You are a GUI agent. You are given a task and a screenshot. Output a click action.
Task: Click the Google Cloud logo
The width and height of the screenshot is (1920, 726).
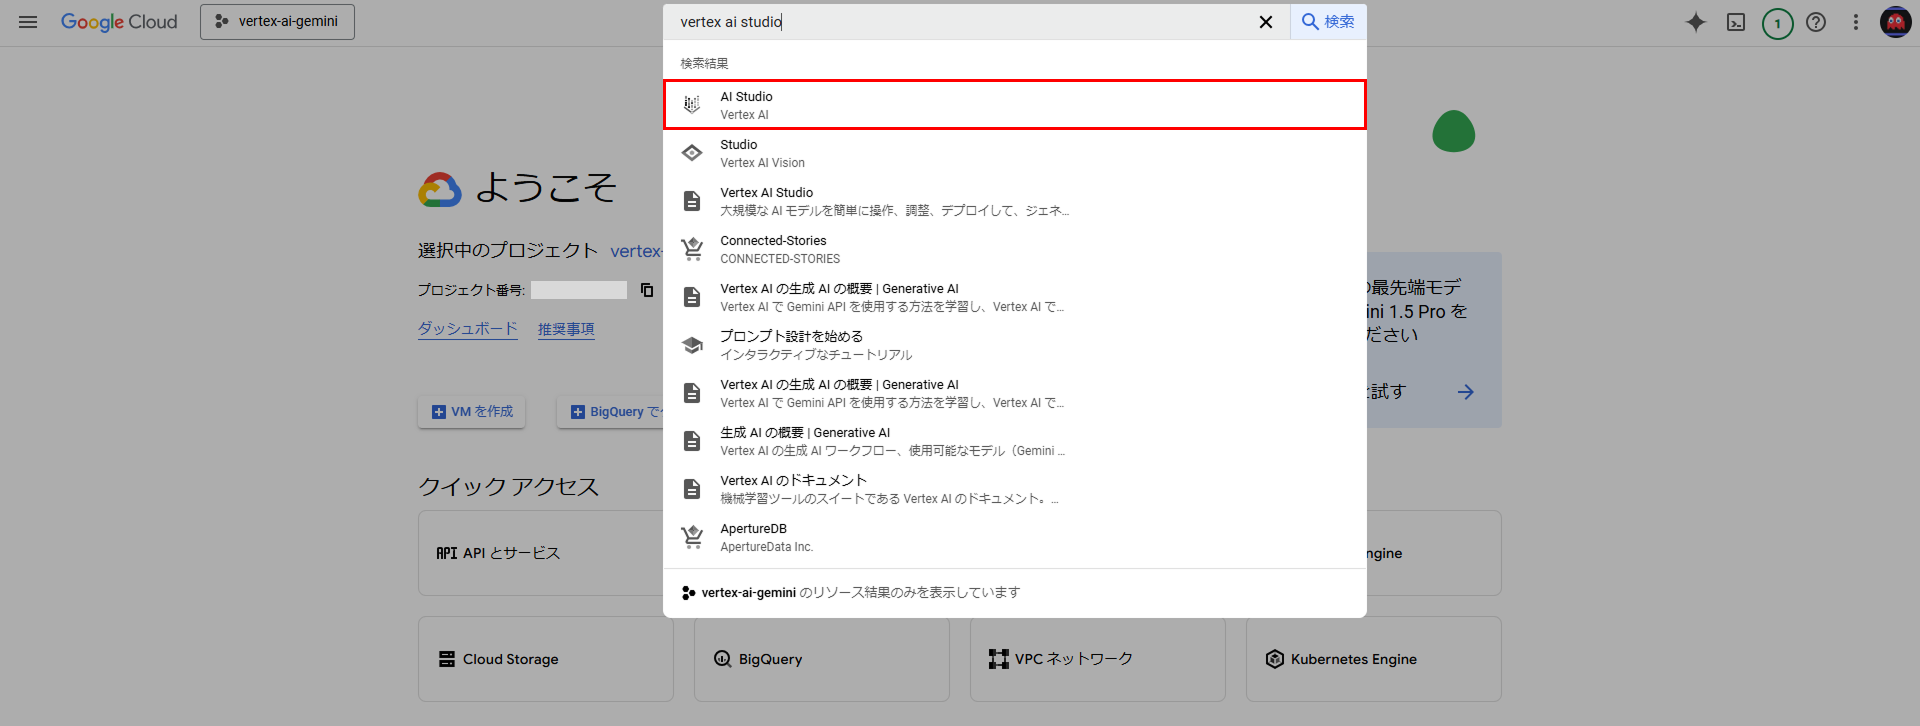[x=119, y=22]
